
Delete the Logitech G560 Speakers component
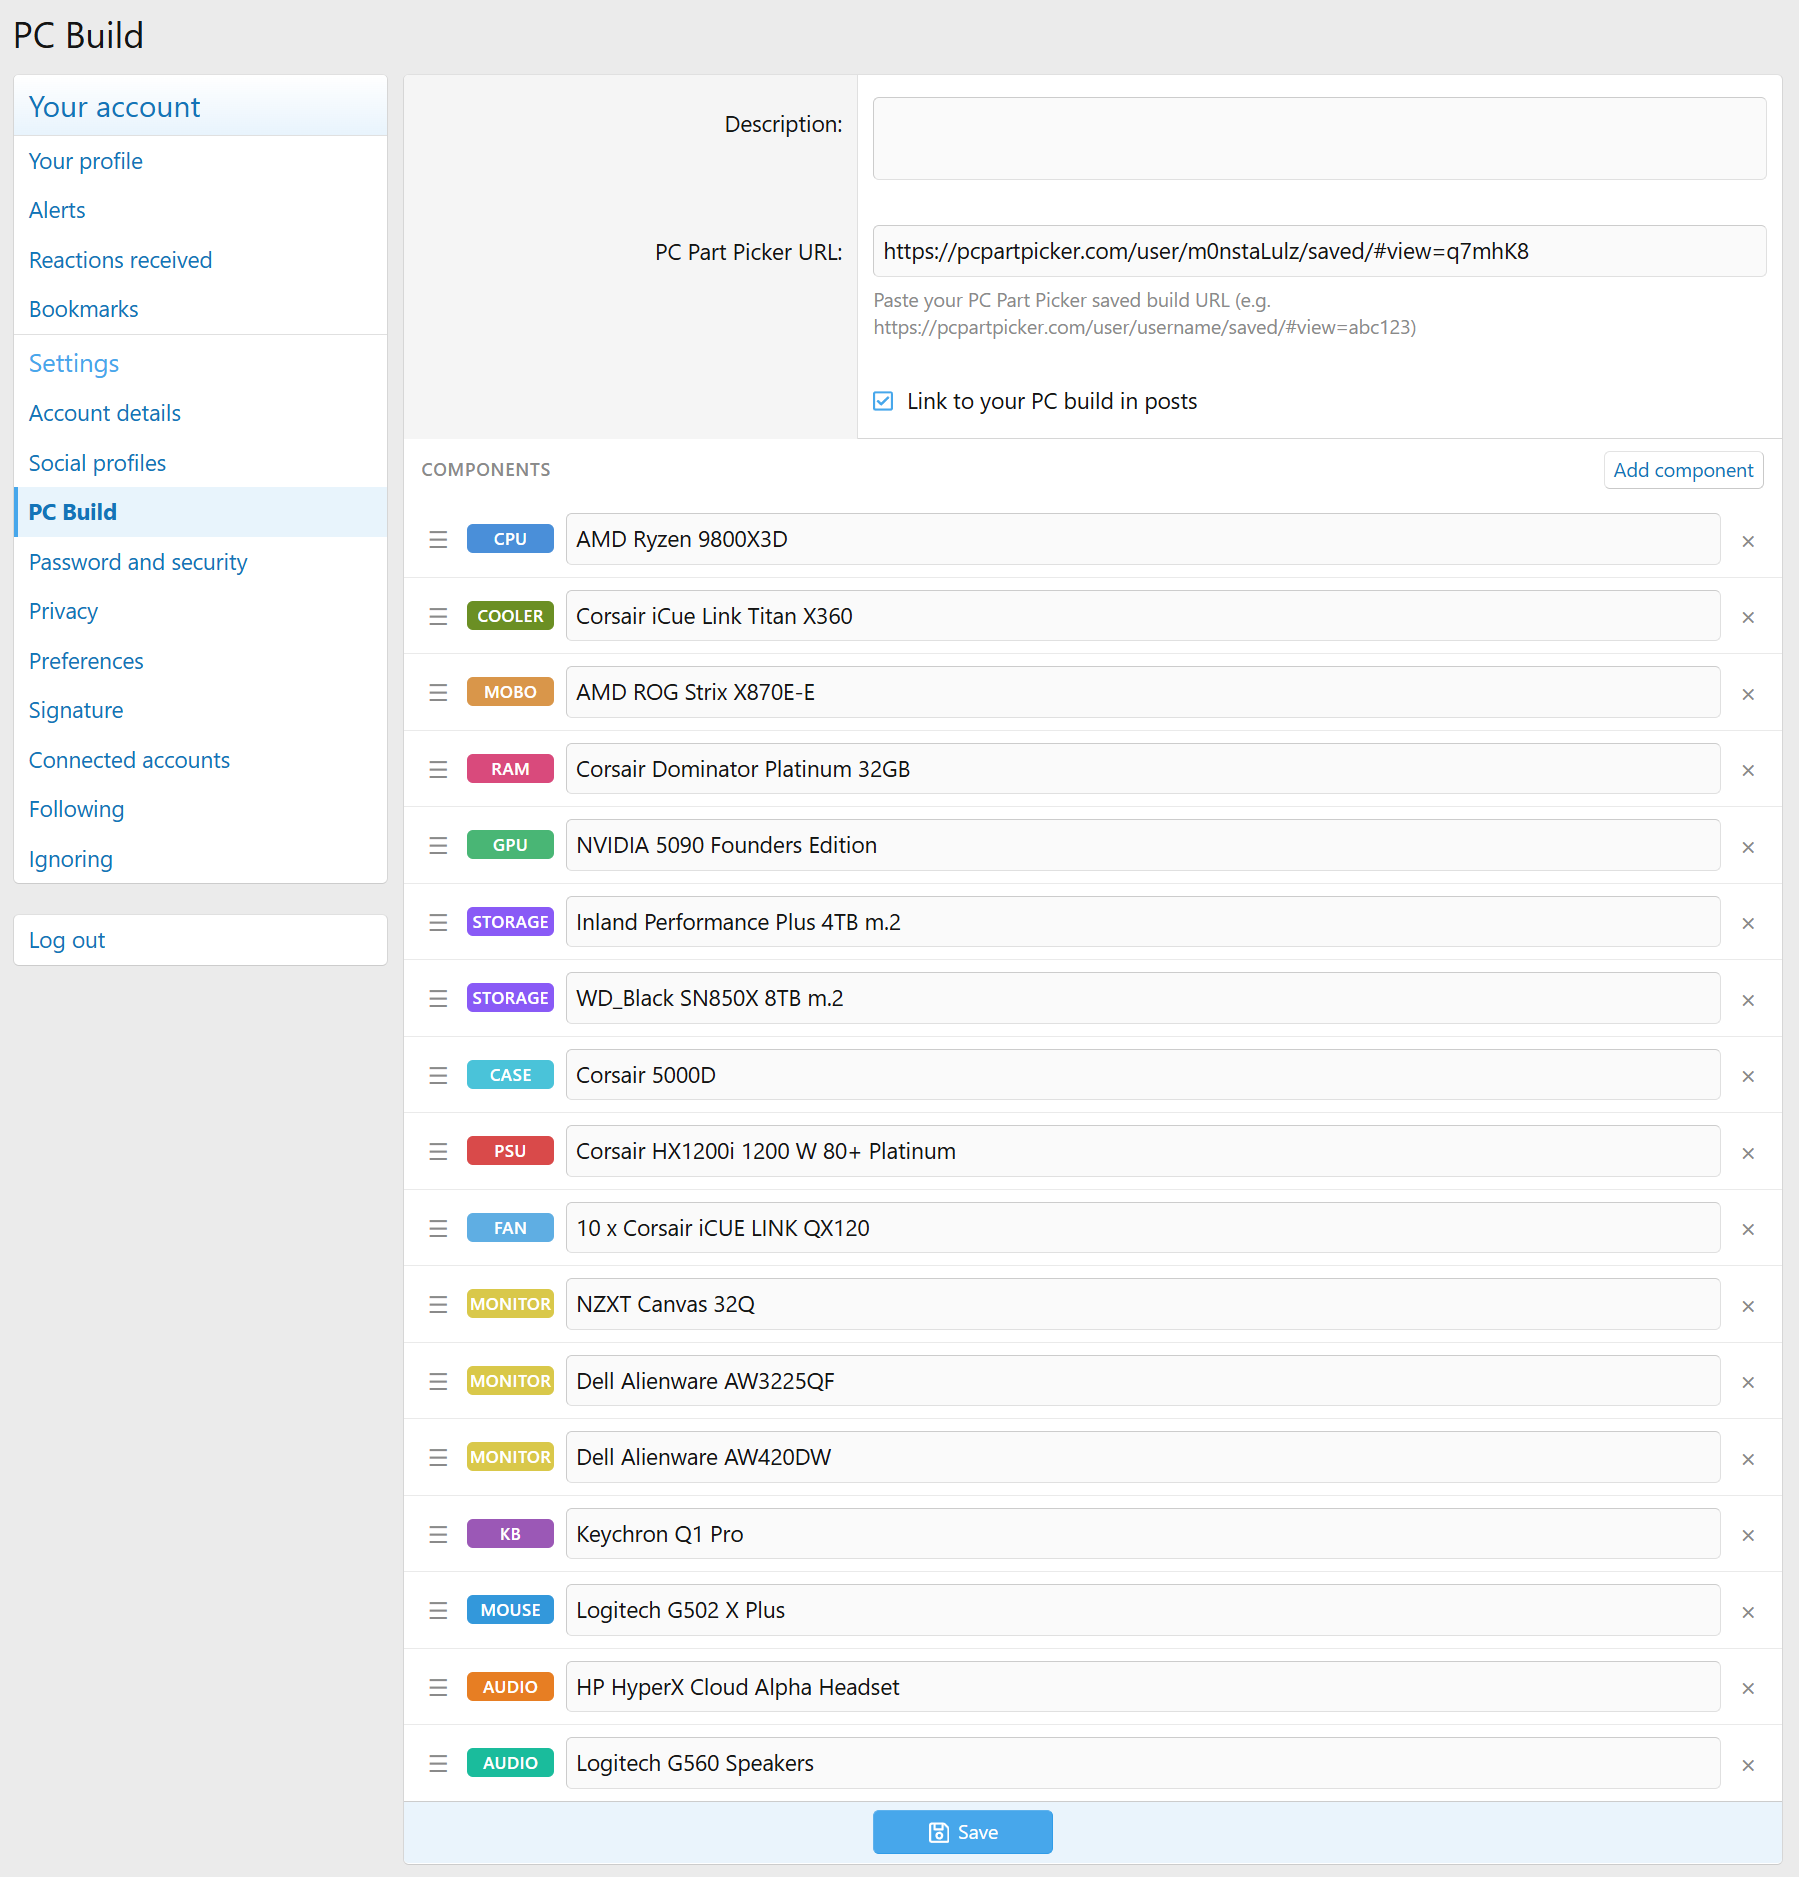[1747, 1765]
